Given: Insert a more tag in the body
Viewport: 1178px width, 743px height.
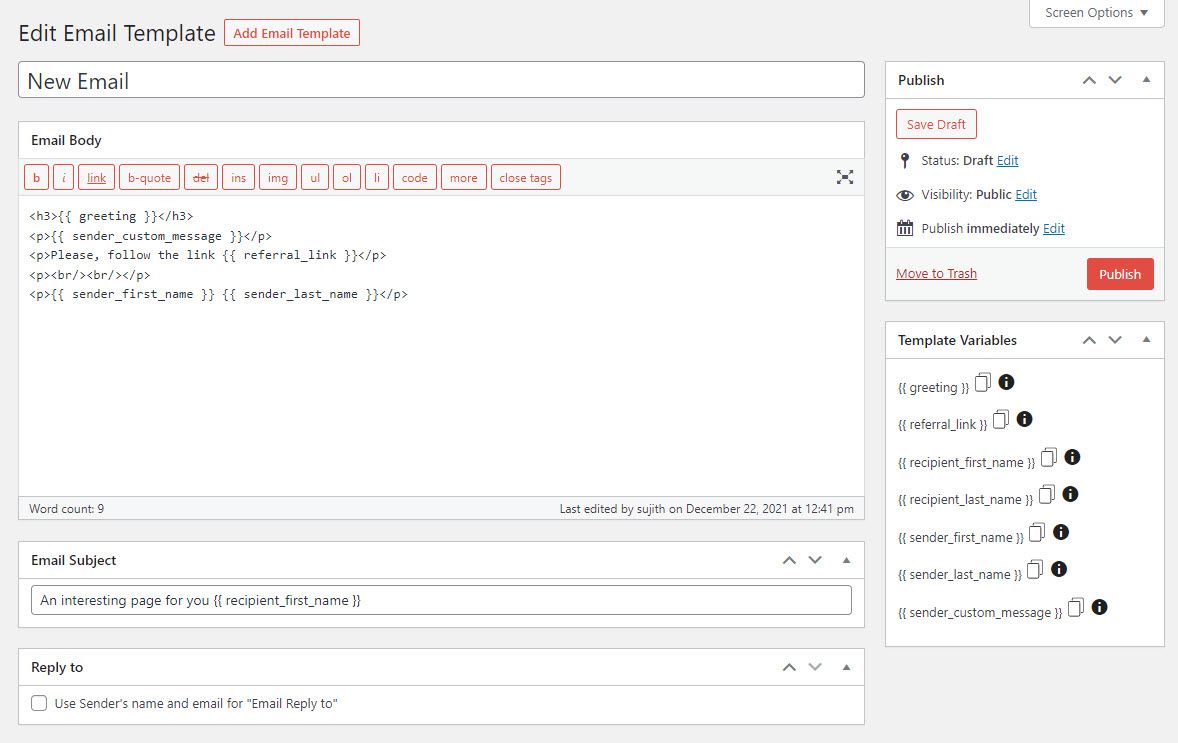Looking at the screenshot, I should click(x=463, y=177).
